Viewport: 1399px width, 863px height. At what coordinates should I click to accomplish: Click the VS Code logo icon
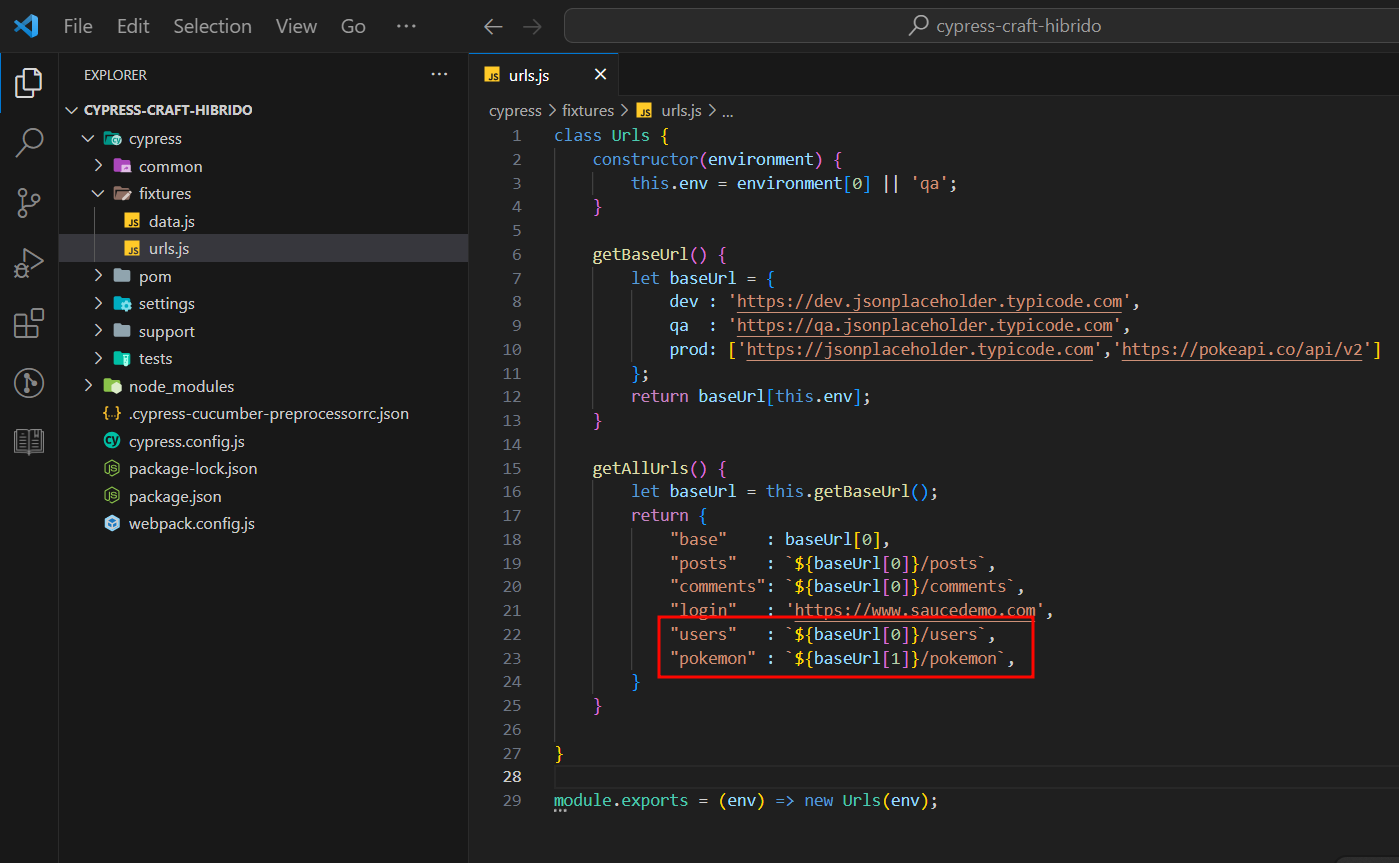pos(26,26)
